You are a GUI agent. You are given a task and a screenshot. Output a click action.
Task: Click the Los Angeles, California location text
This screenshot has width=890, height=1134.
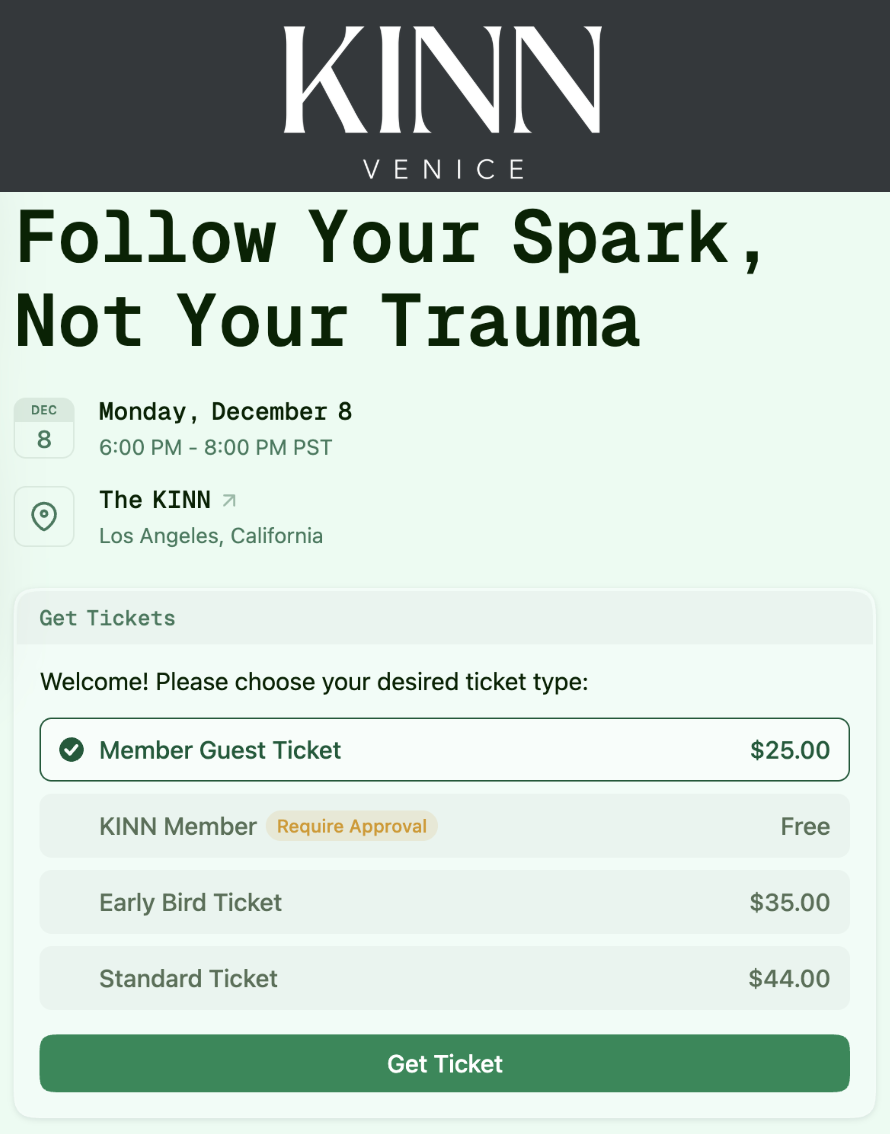211,536
